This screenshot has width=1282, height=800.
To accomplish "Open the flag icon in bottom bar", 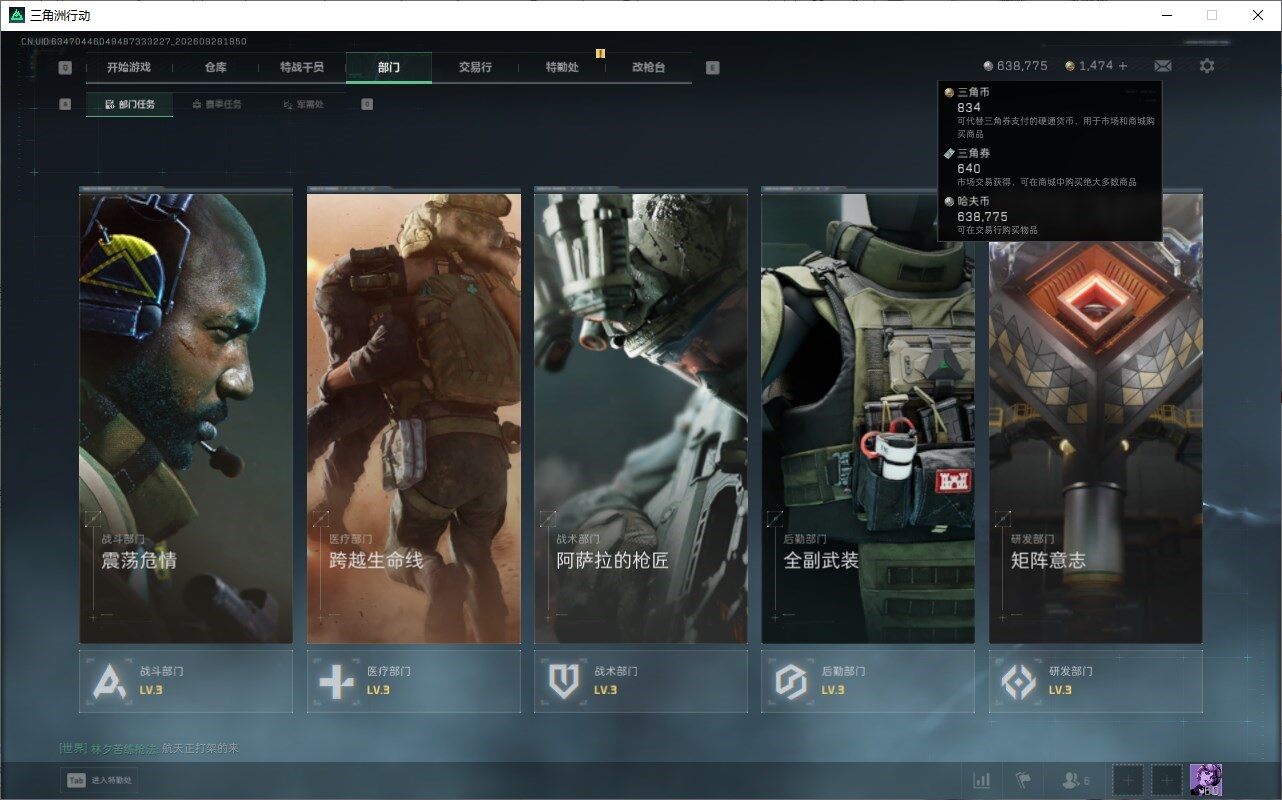I will [1023, 780].
